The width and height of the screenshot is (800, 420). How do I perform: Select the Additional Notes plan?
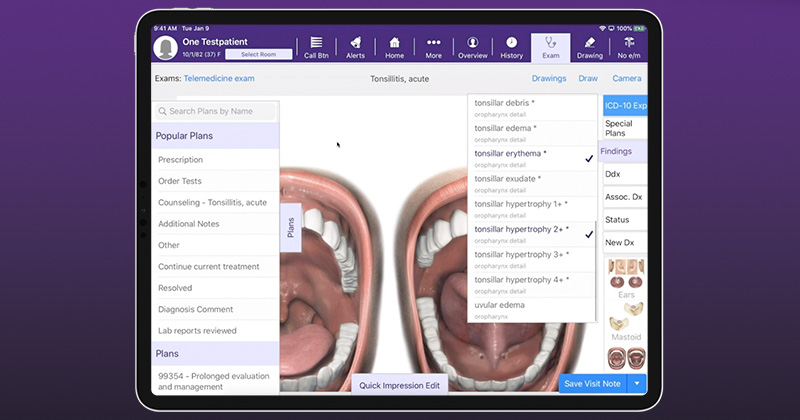tap(215, 224)
